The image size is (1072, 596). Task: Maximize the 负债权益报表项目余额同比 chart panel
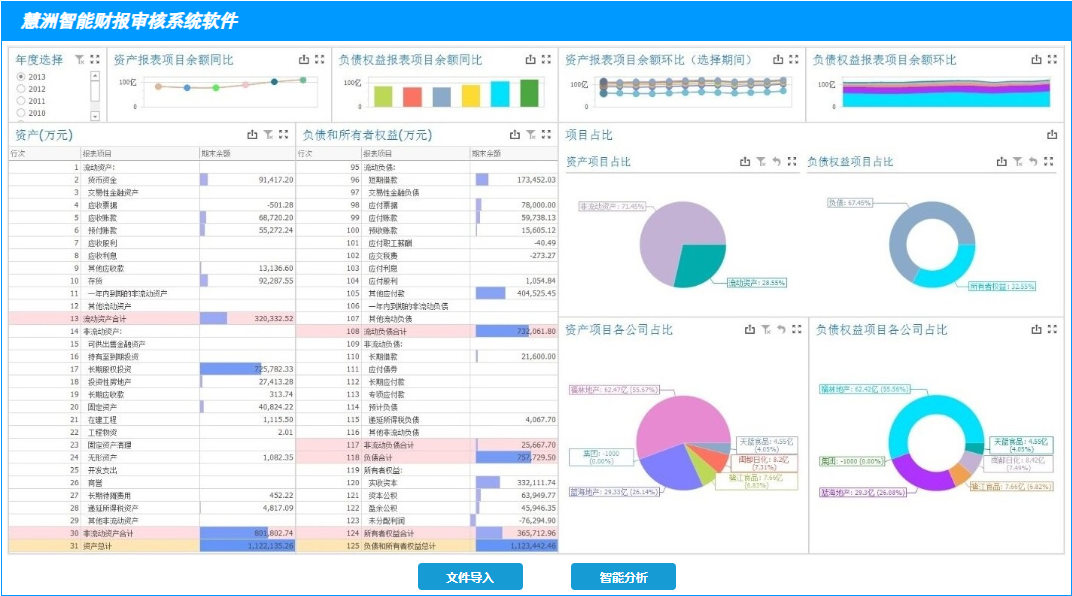click(x=546, y=60)
